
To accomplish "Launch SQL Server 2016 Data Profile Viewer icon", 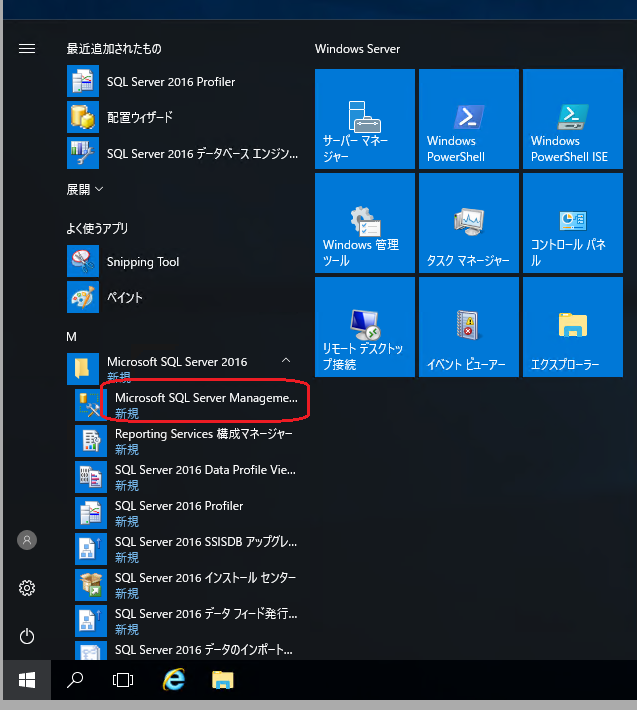I will pos(91,477).
